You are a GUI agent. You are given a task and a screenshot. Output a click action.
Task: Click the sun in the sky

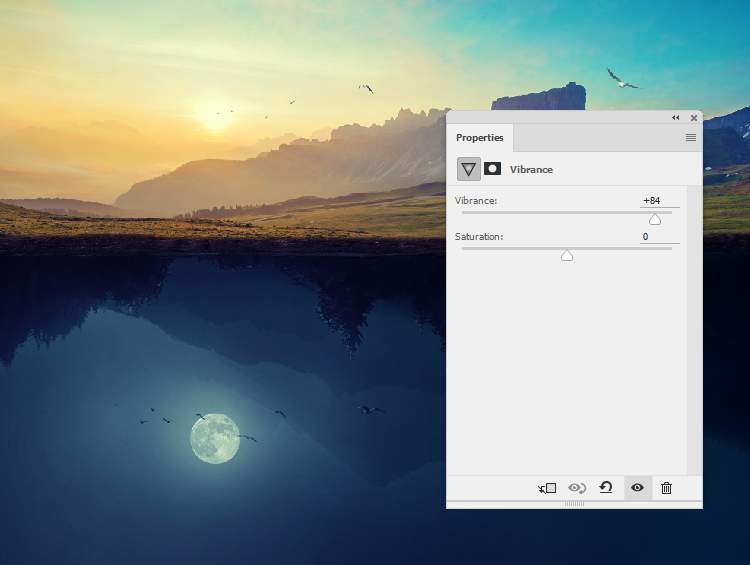click(x=215, y=115)
